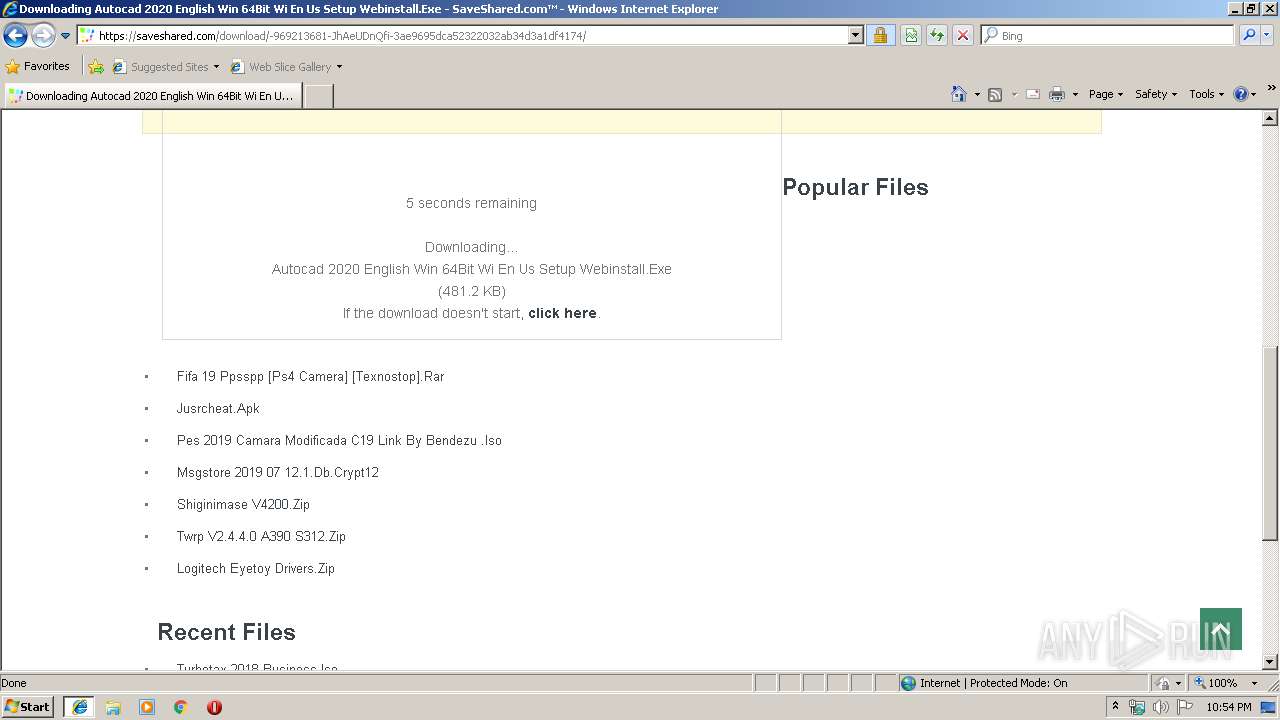
Task: Click the Show Desktop tray icon
Action: [x=1269, y=707]
